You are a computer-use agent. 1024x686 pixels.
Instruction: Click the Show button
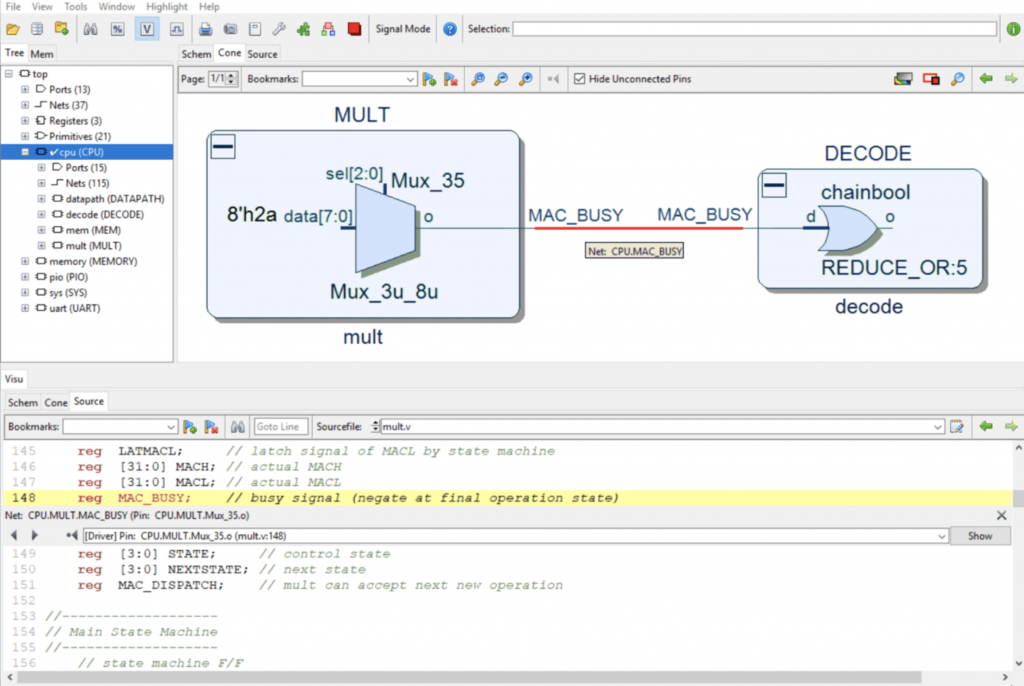point(980,536)
